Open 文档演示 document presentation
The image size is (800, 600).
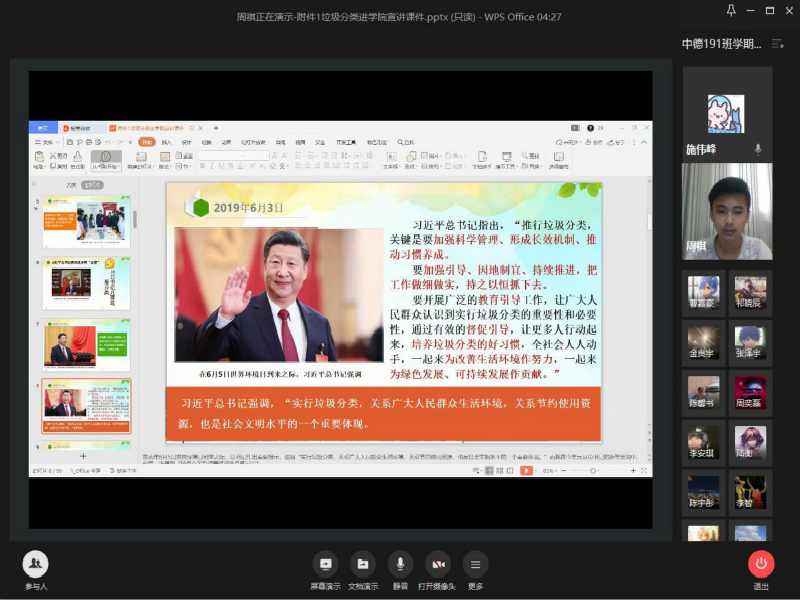click(x=363, y=564)
